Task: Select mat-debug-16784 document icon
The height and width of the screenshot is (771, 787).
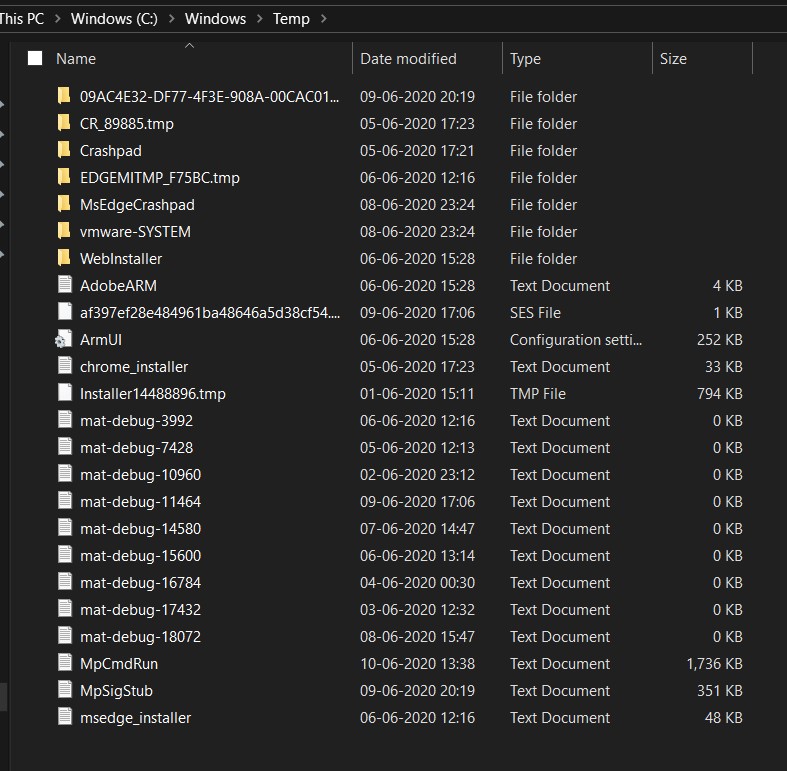Action: click(x=64, y=582)
